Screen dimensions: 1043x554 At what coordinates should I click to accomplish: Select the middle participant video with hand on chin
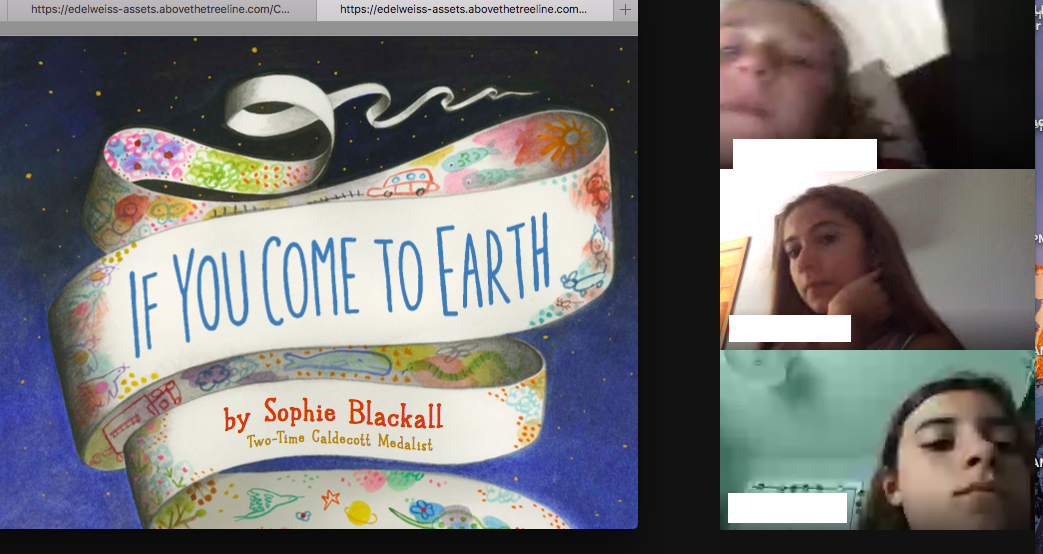[x=877, y=259]
